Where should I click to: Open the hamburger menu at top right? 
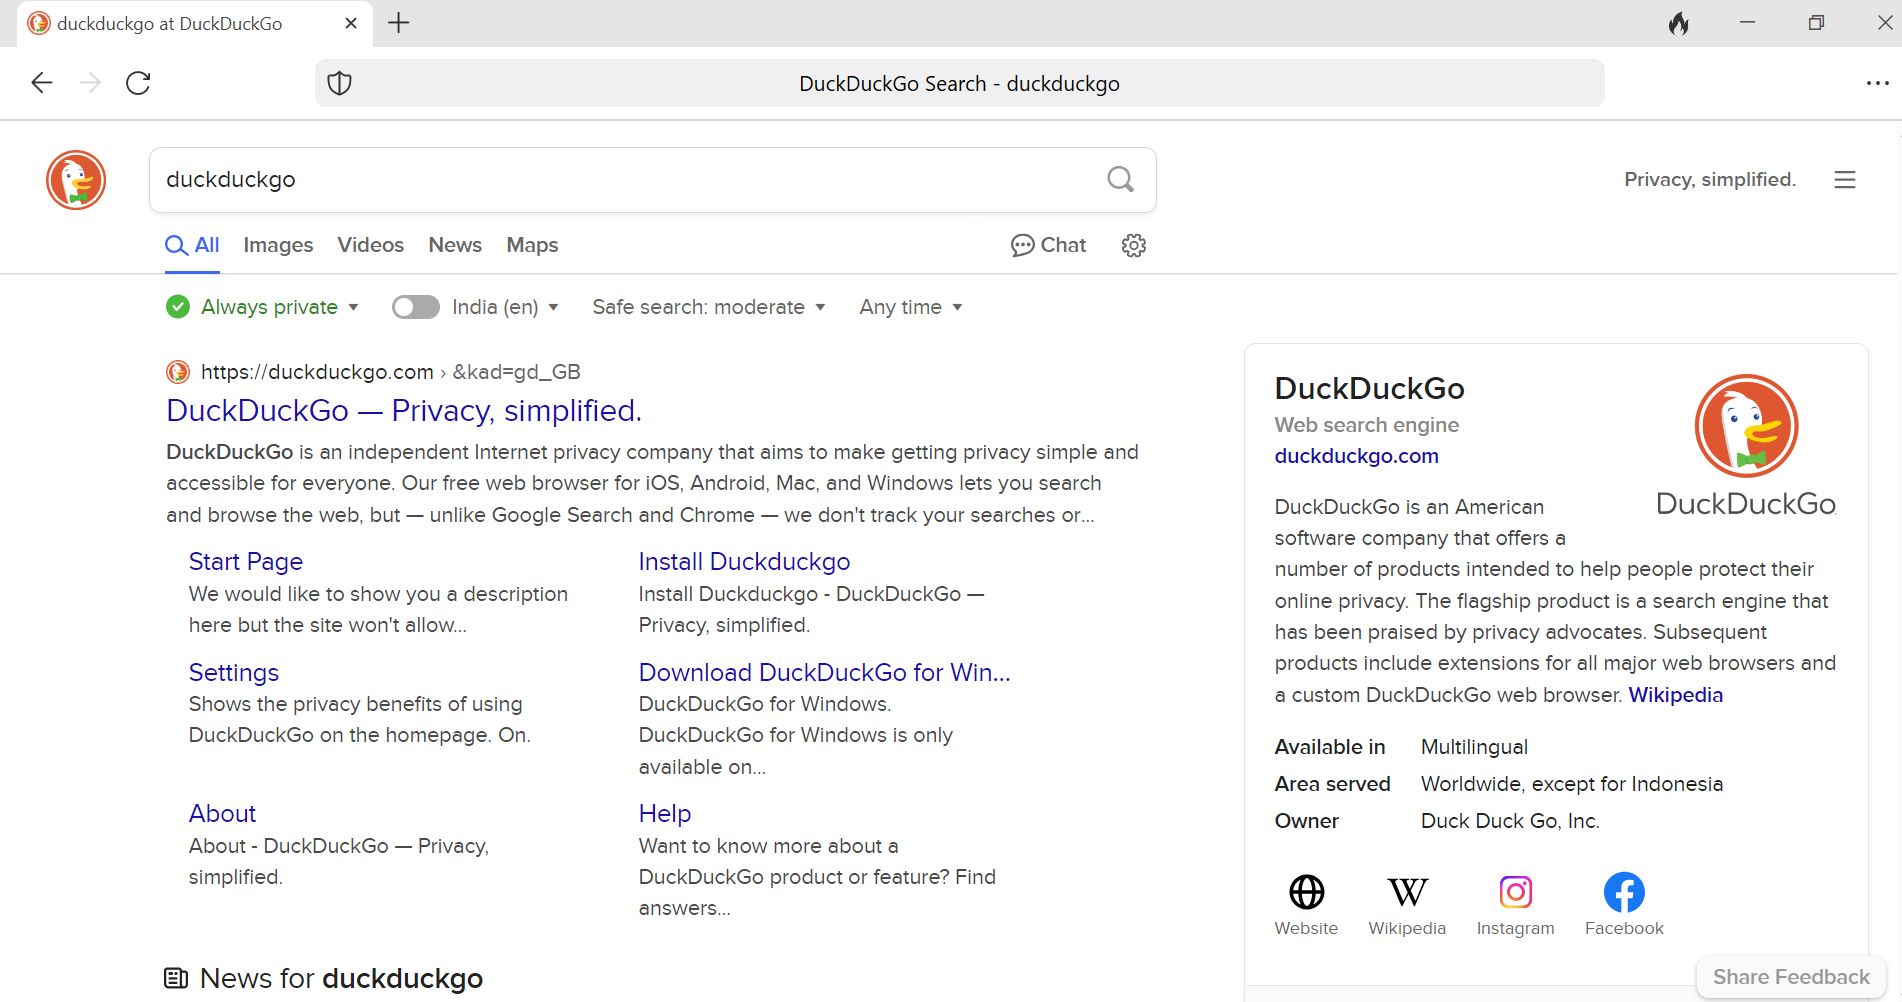point(1845,179)
